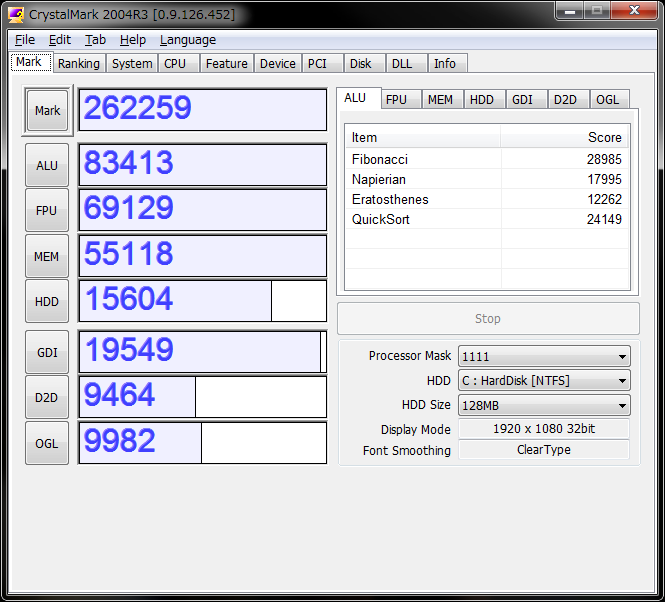Switch to the Disk tab
This screenshot has width=665, height=602.
pos(360,63)
